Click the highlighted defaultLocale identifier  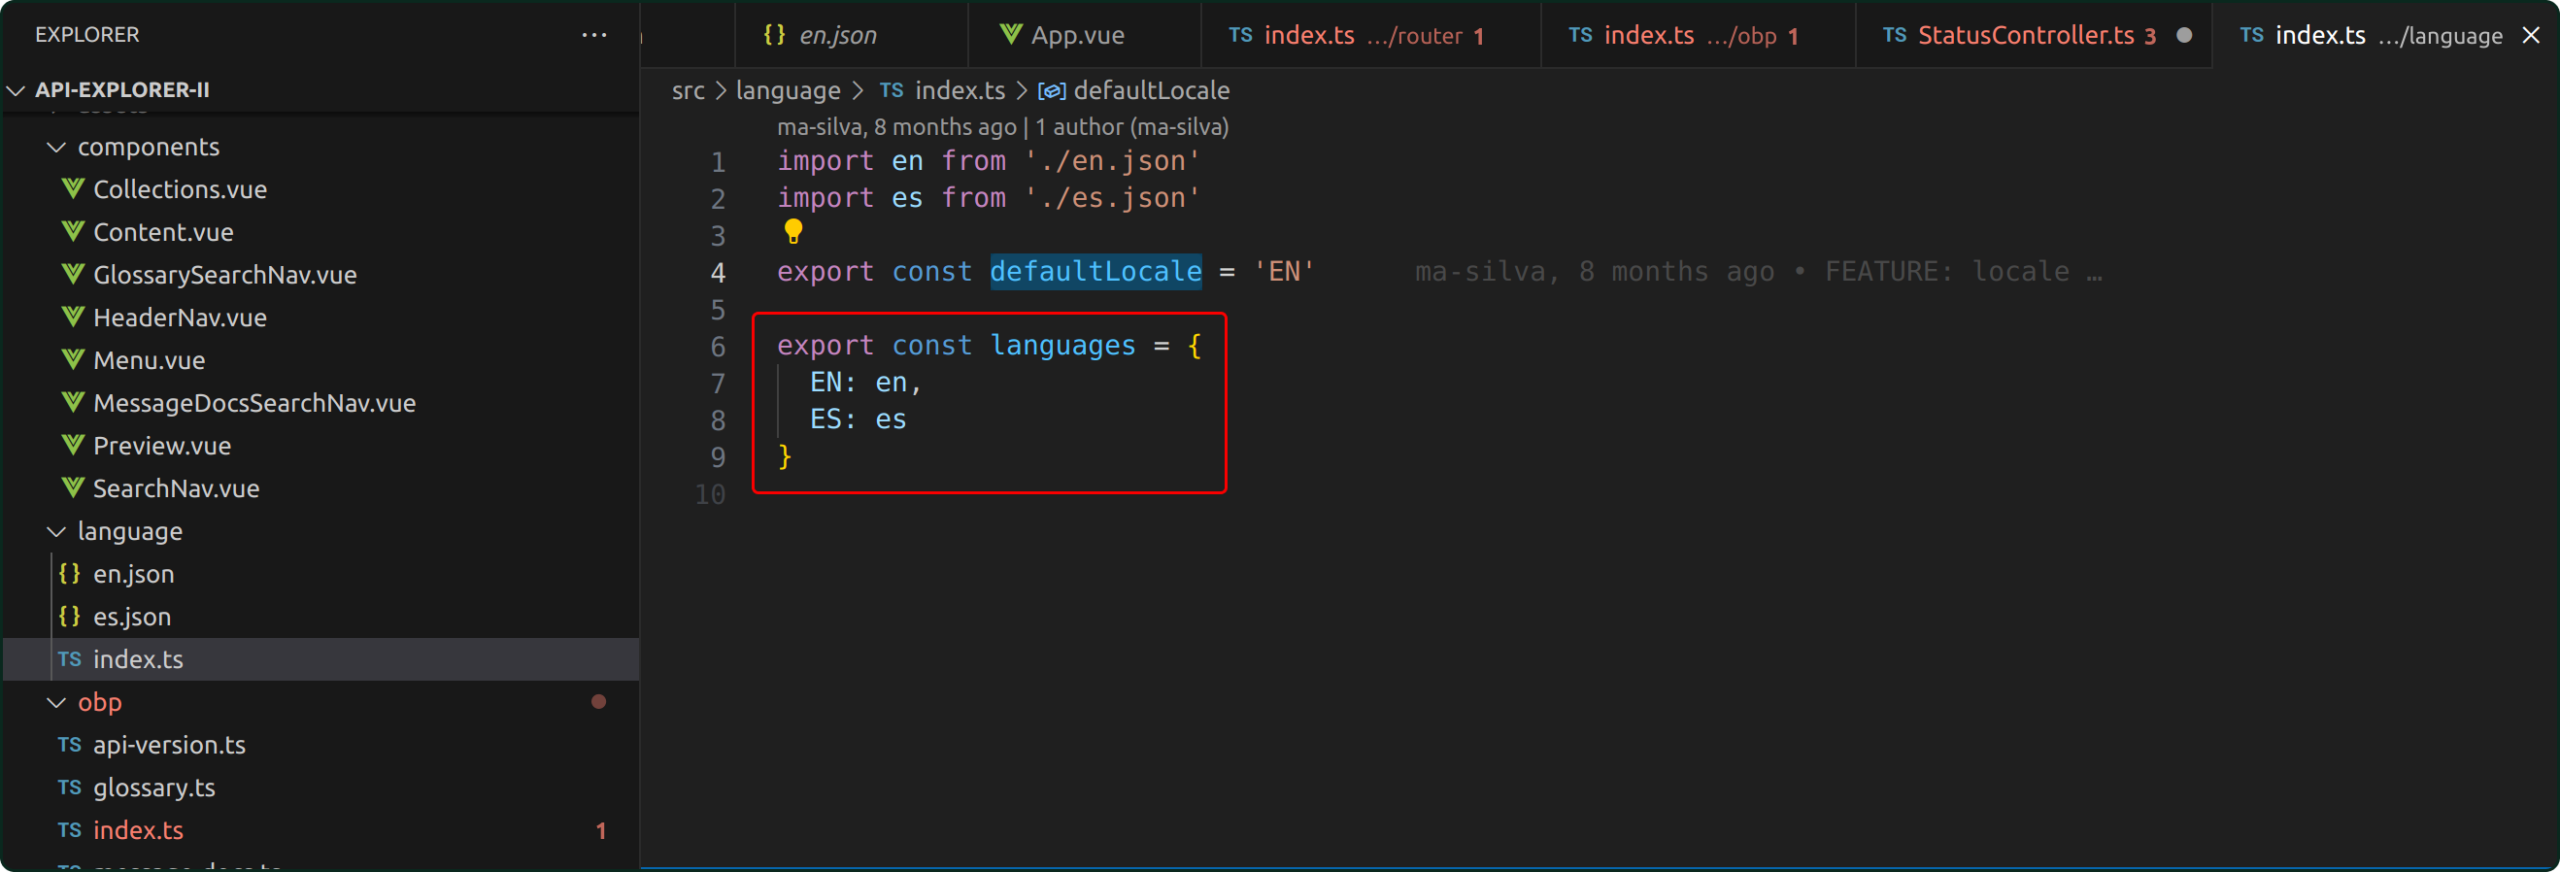pyautogui.click(x=1096, y=272)
